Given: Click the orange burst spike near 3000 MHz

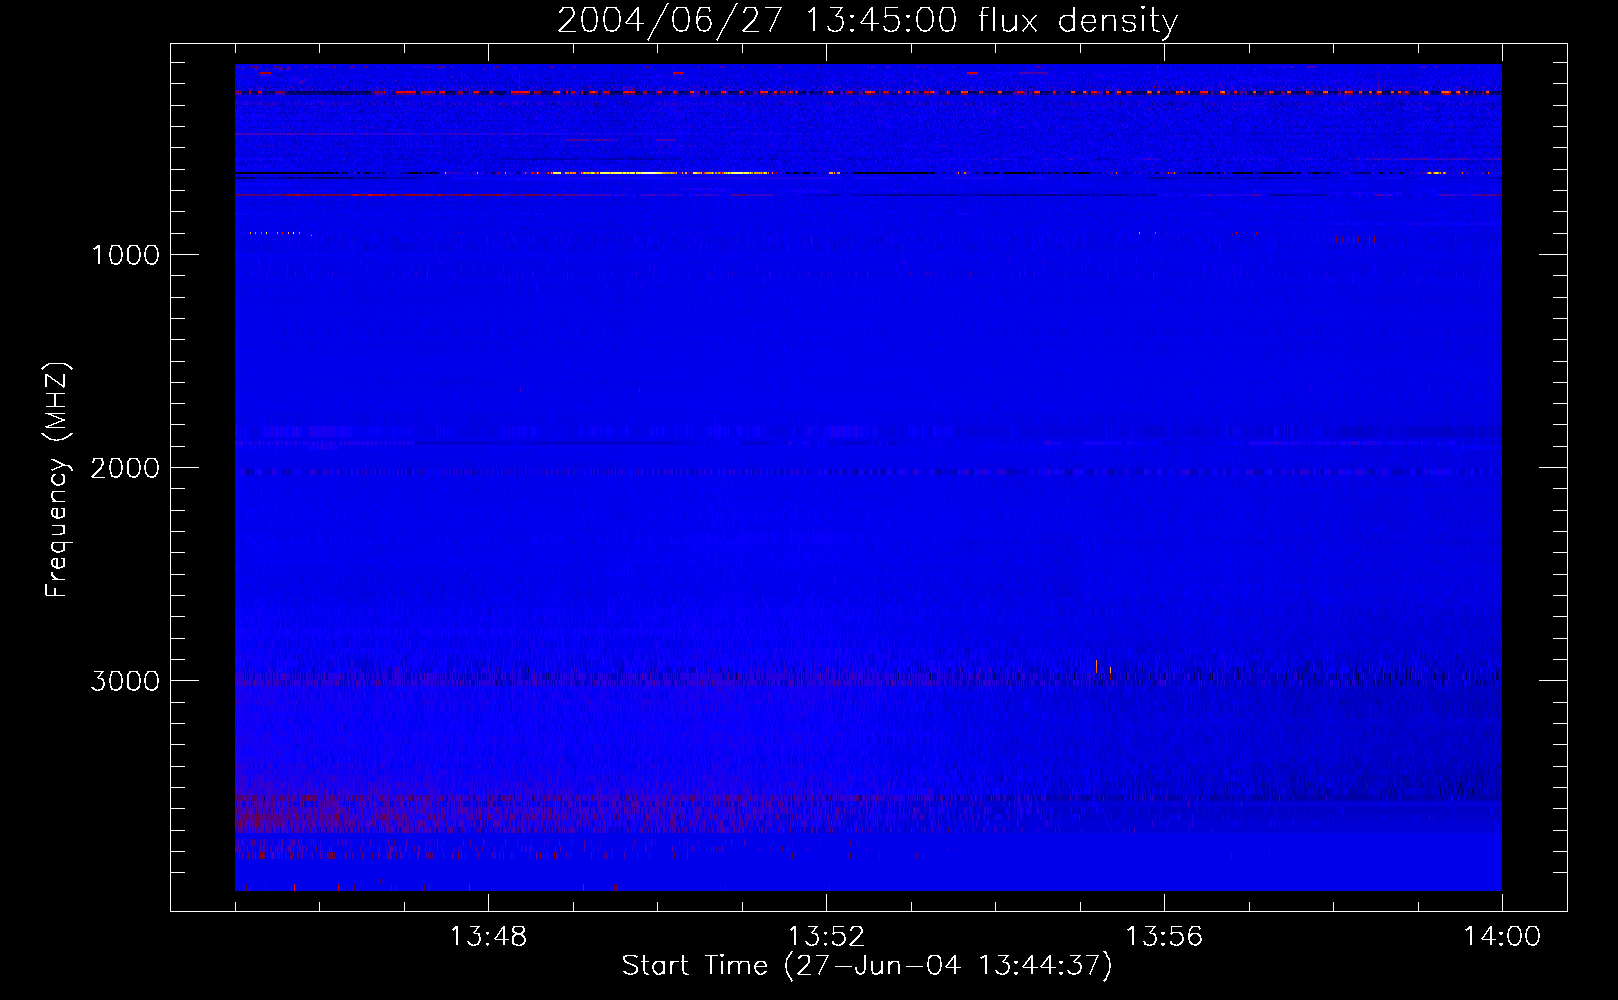Looking at the screenshot, I should 1097,666.
